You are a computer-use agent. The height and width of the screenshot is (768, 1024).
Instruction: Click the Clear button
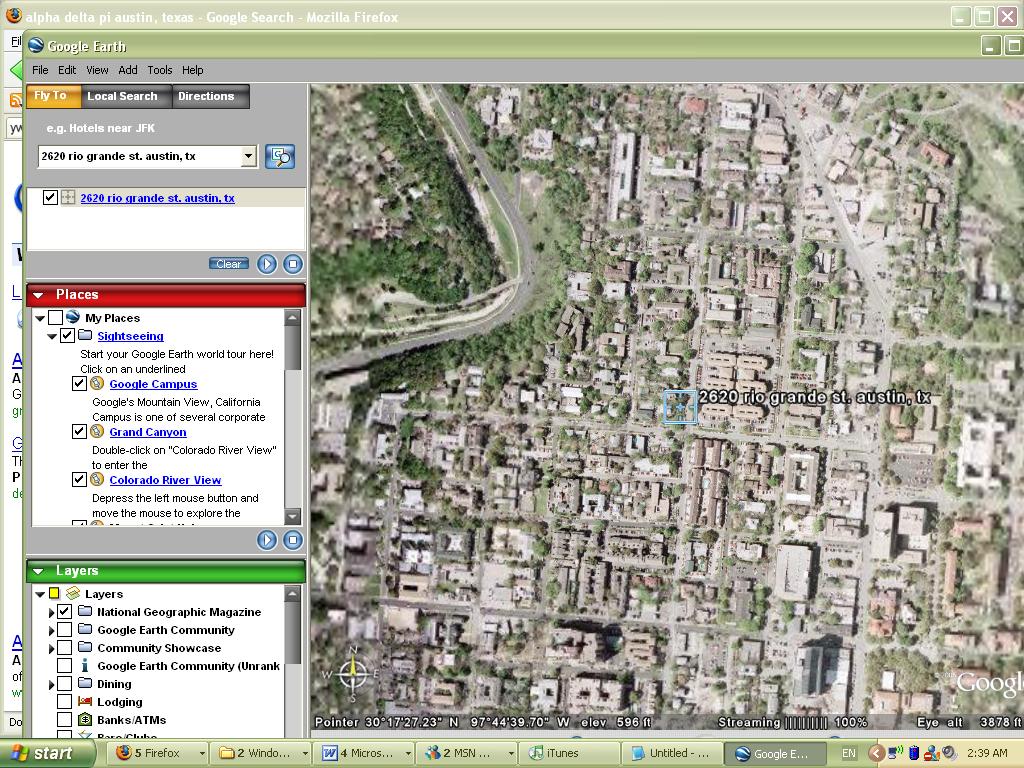click(x=229, y=264)
